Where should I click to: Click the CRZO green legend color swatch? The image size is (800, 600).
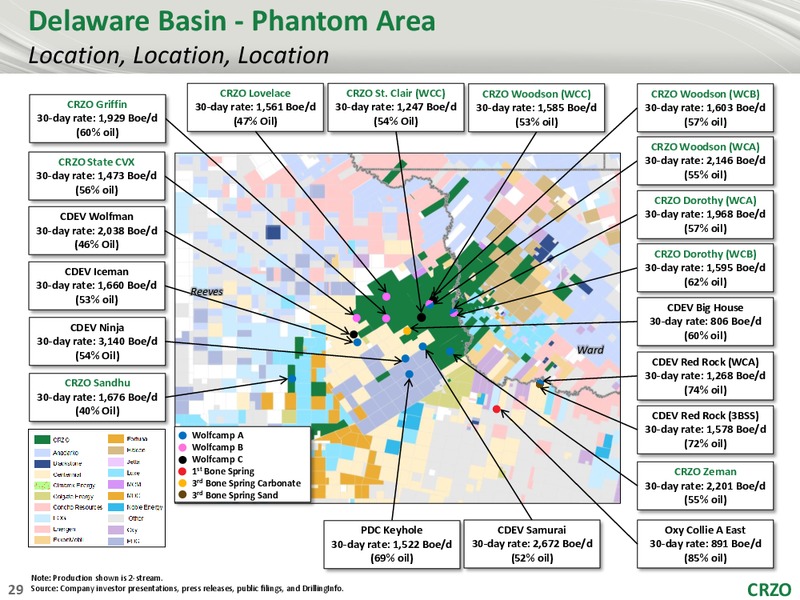click(x=42, y=439)
